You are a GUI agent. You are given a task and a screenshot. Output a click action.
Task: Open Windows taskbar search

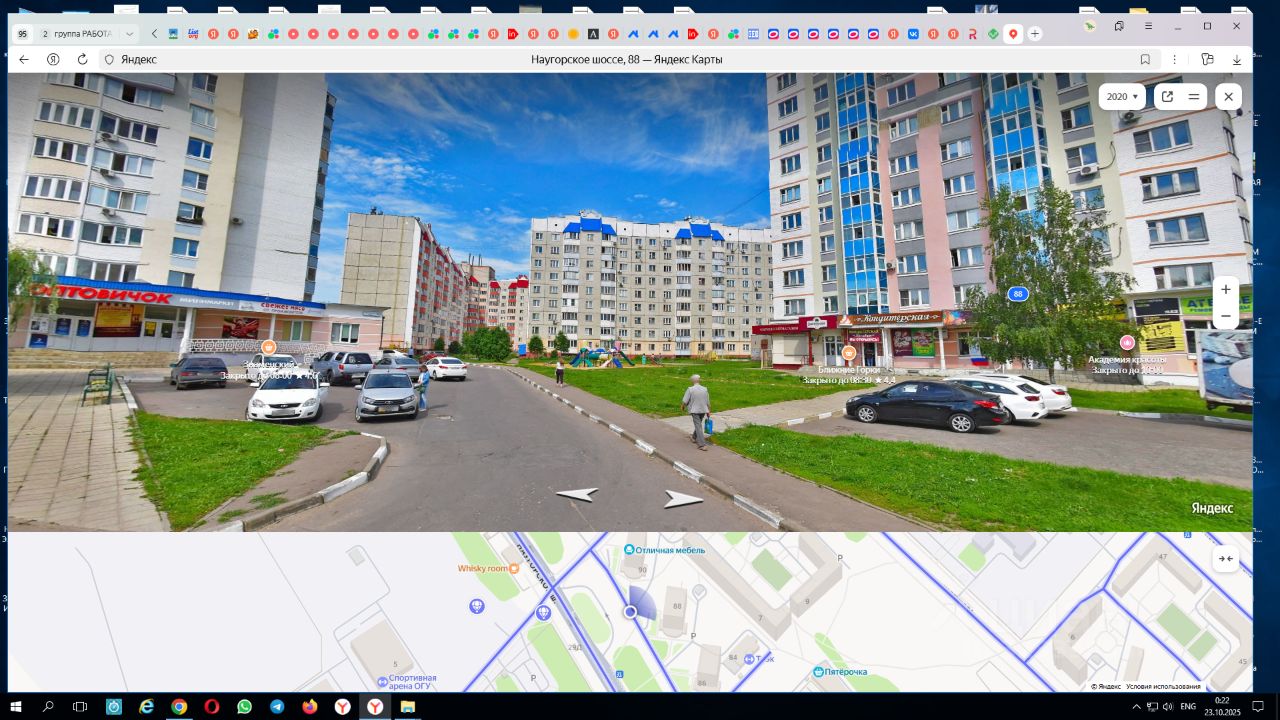48,707
